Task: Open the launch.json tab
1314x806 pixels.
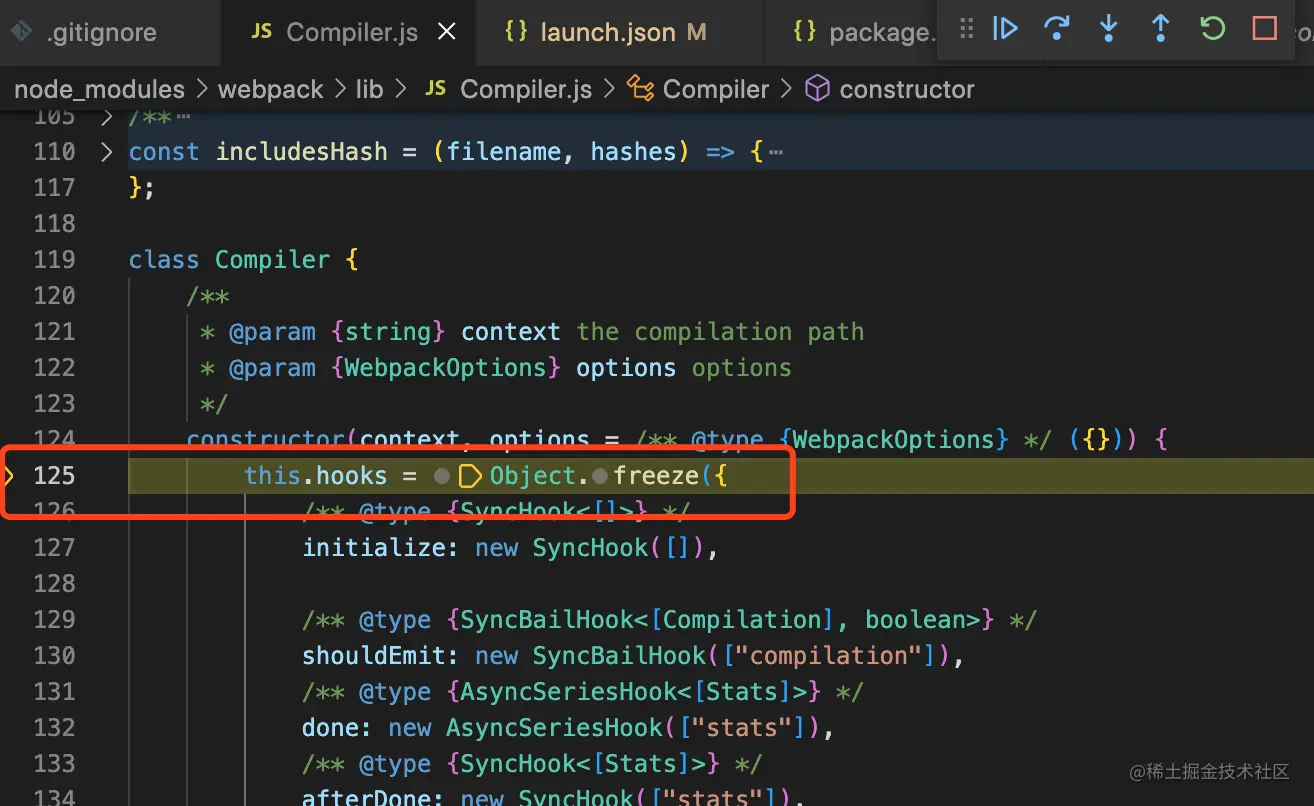Action: (620, 32)
